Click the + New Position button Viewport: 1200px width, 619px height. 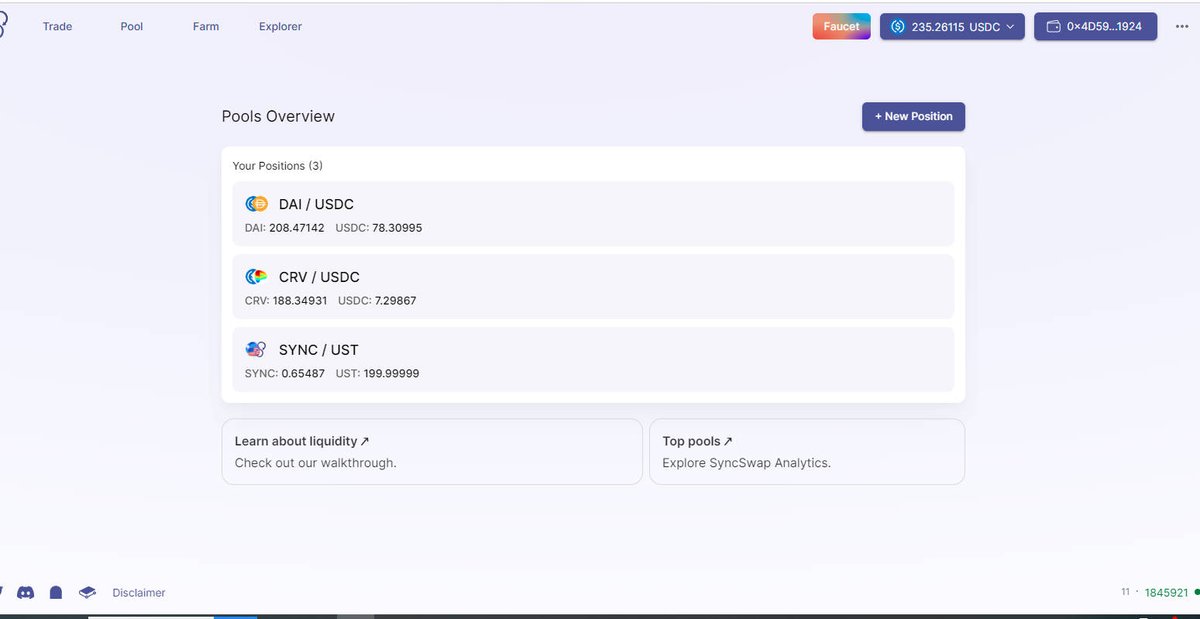coord(913,116)
